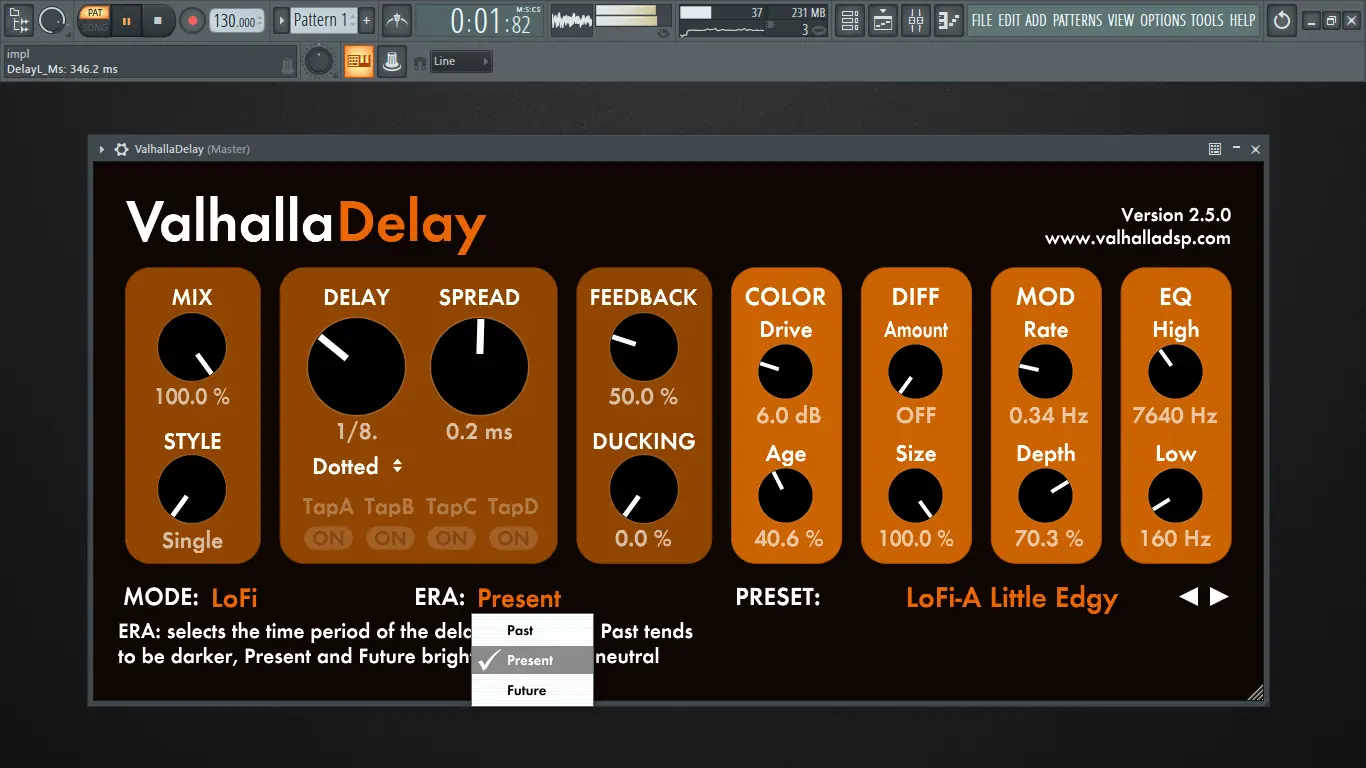Open the PATTERNS menu
Viewport: 1366px width, 768px height.
click(1077, 20)
